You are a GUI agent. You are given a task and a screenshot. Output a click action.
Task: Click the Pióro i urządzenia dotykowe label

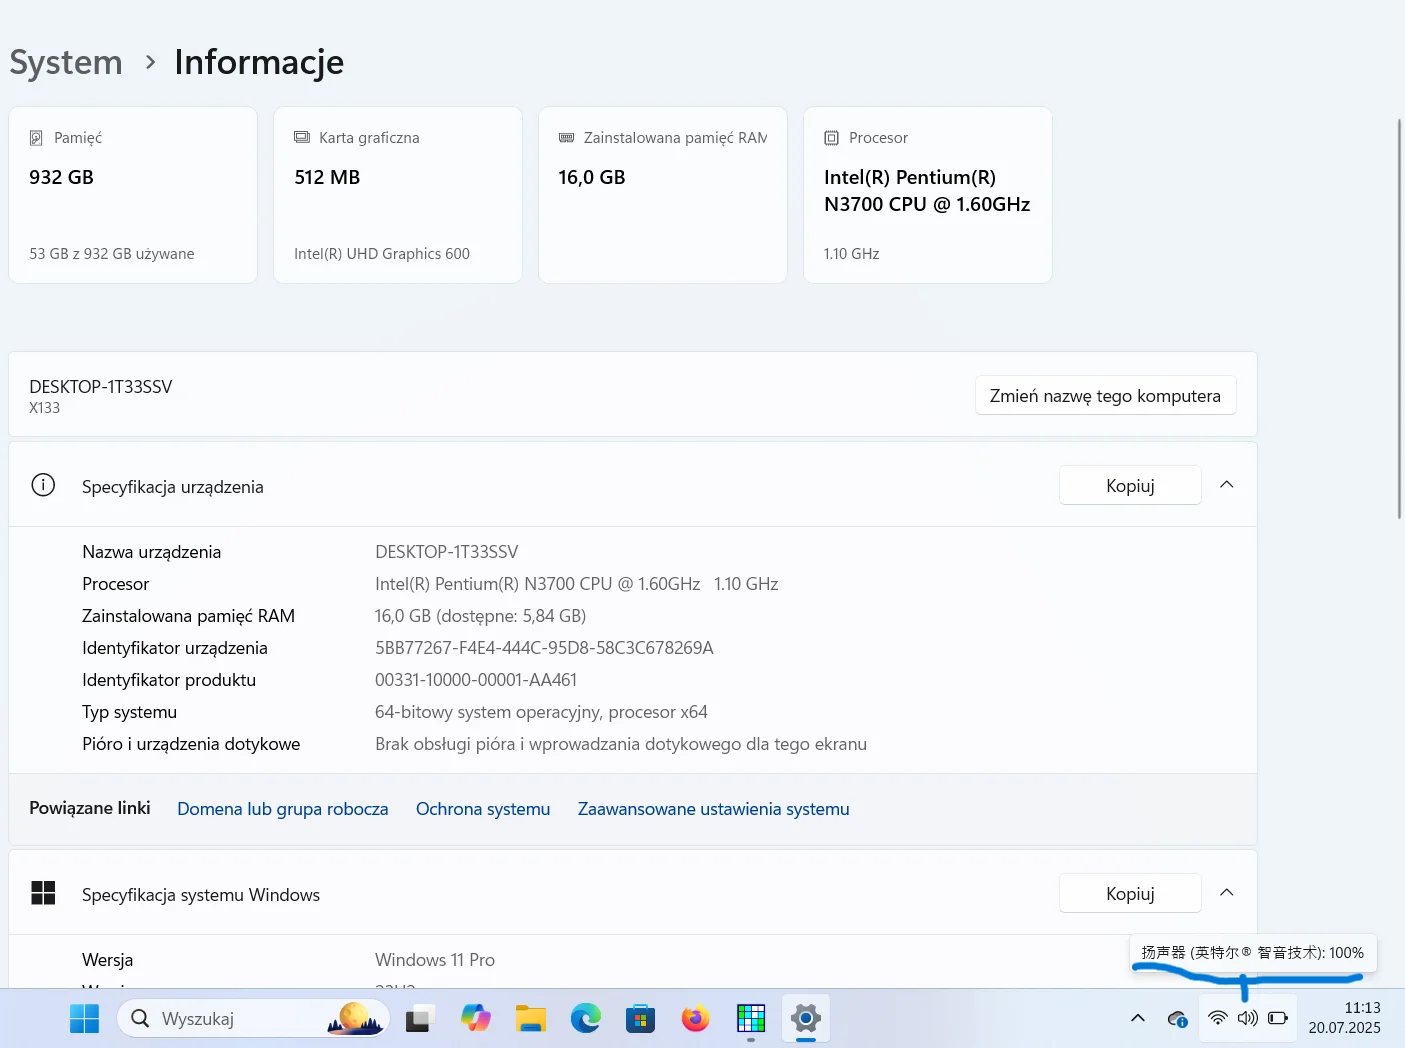[191, 744]
